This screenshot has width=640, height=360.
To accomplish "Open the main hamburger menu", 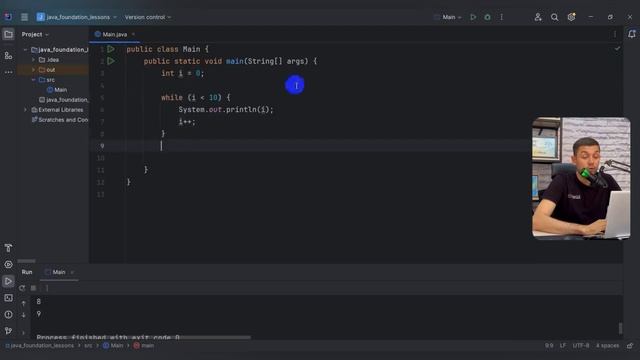I will click(24, 17).
